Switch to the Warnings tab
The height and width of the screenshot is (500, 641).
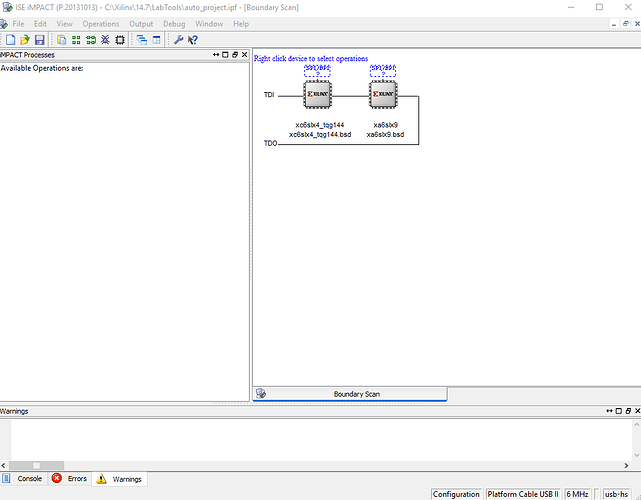click(119, 479)
